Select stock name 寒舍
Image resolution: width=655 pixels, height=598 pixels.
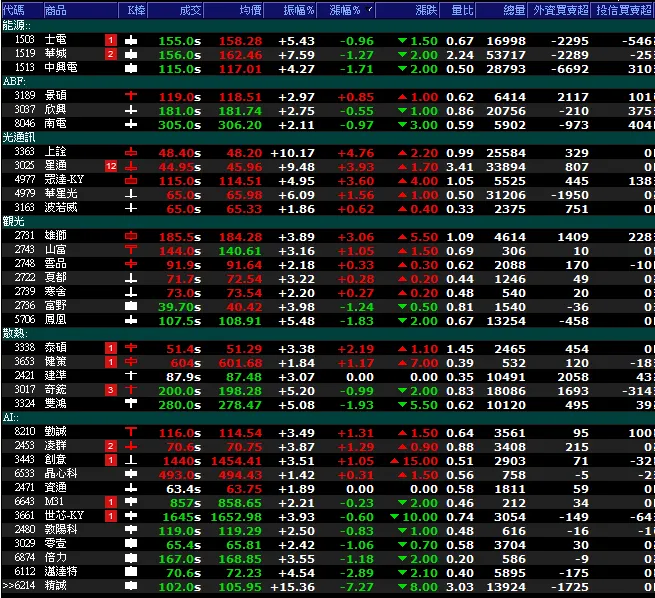[x=56, y=291]
